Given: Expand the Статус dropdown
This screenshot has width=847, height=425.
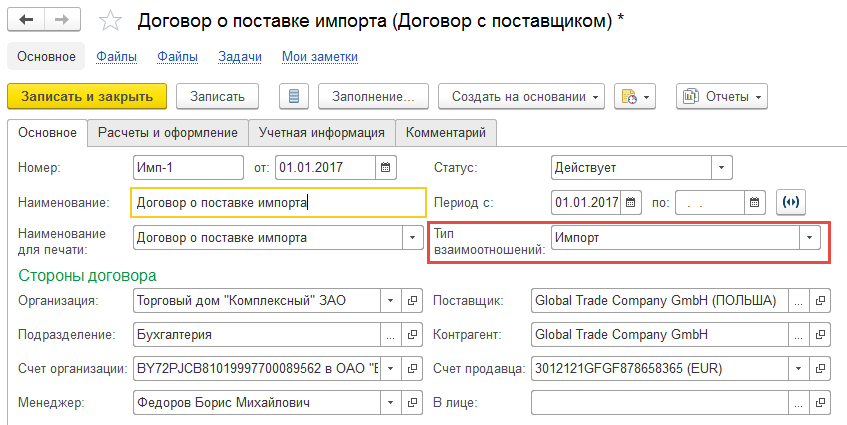Looking at the screenshot, I should click(721, 167).
